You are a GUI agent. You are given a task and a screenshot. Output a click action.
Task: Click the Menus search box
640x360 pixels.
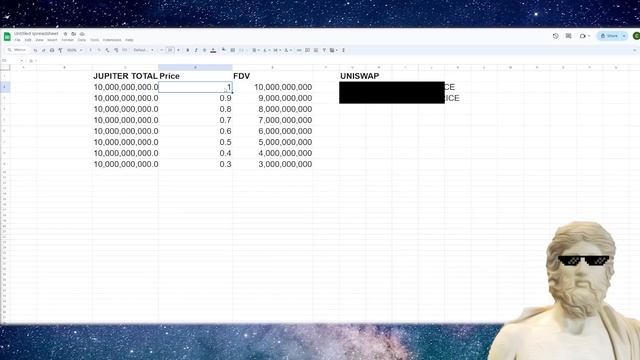pos(17,50)
